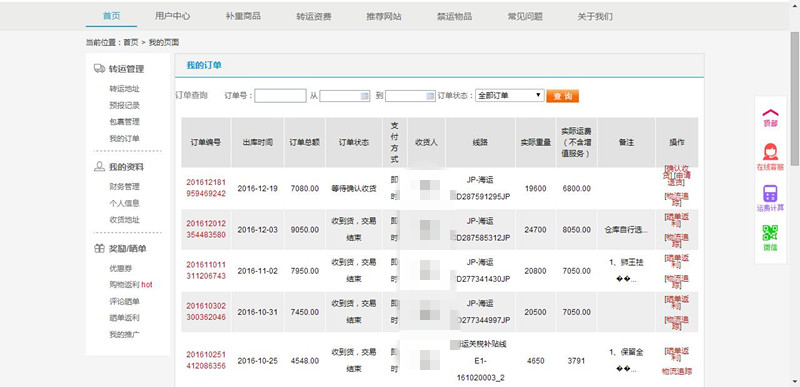Click the 订单号 input field
Screen dimensions: 800x387
(x=280, y=96)
